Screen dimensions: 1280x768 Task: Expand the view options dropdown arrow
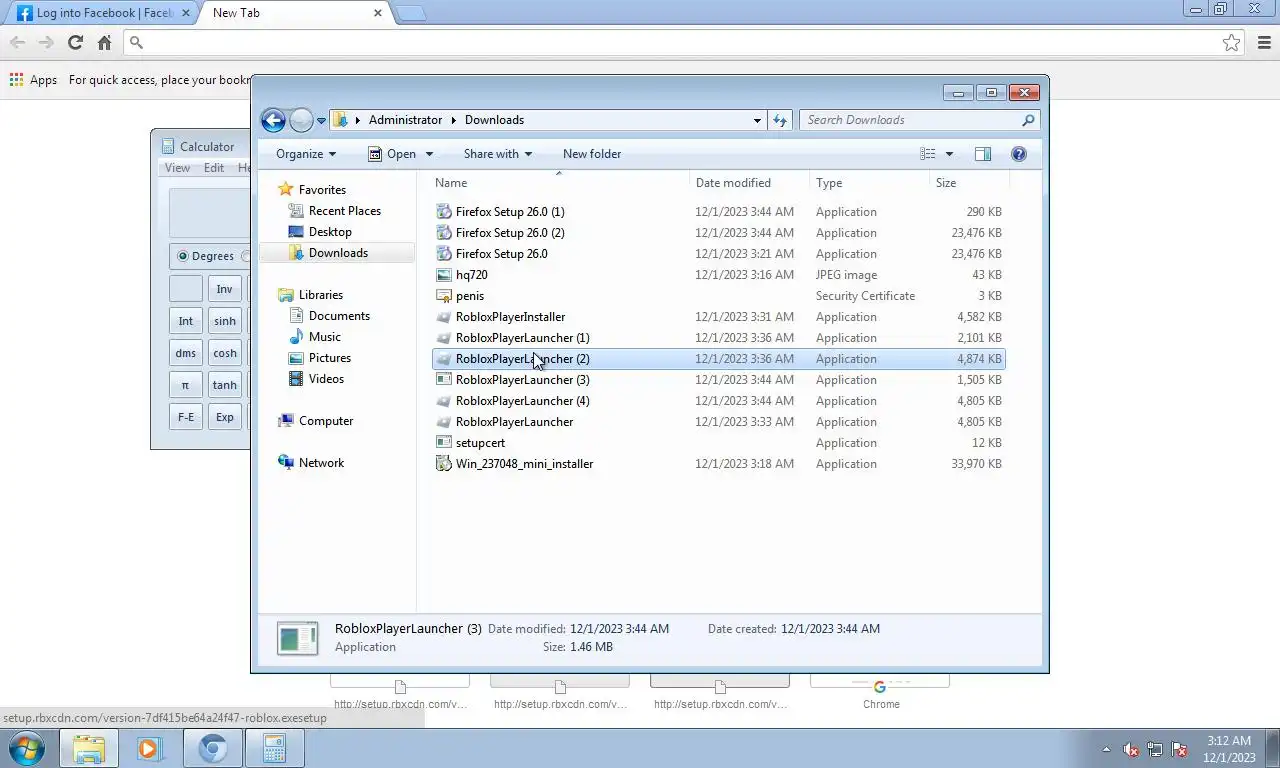[949, 154]
